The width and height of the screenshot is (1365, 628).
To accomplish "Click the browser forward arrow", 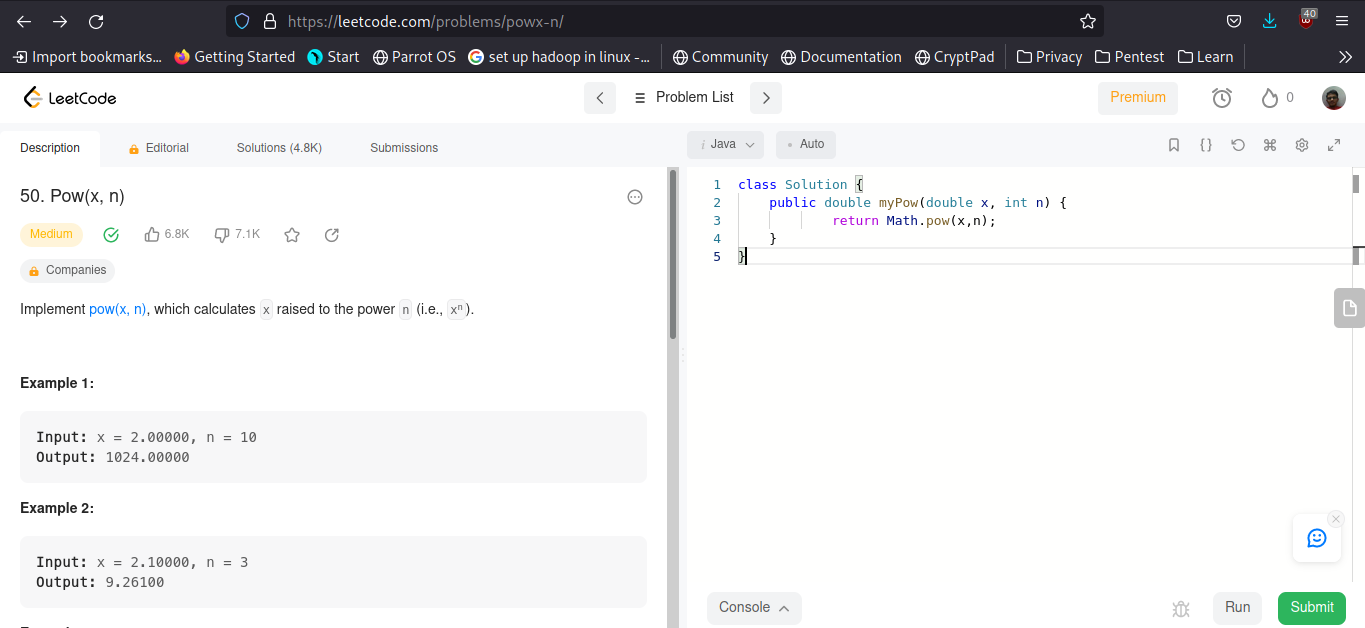I will point(60,21).
